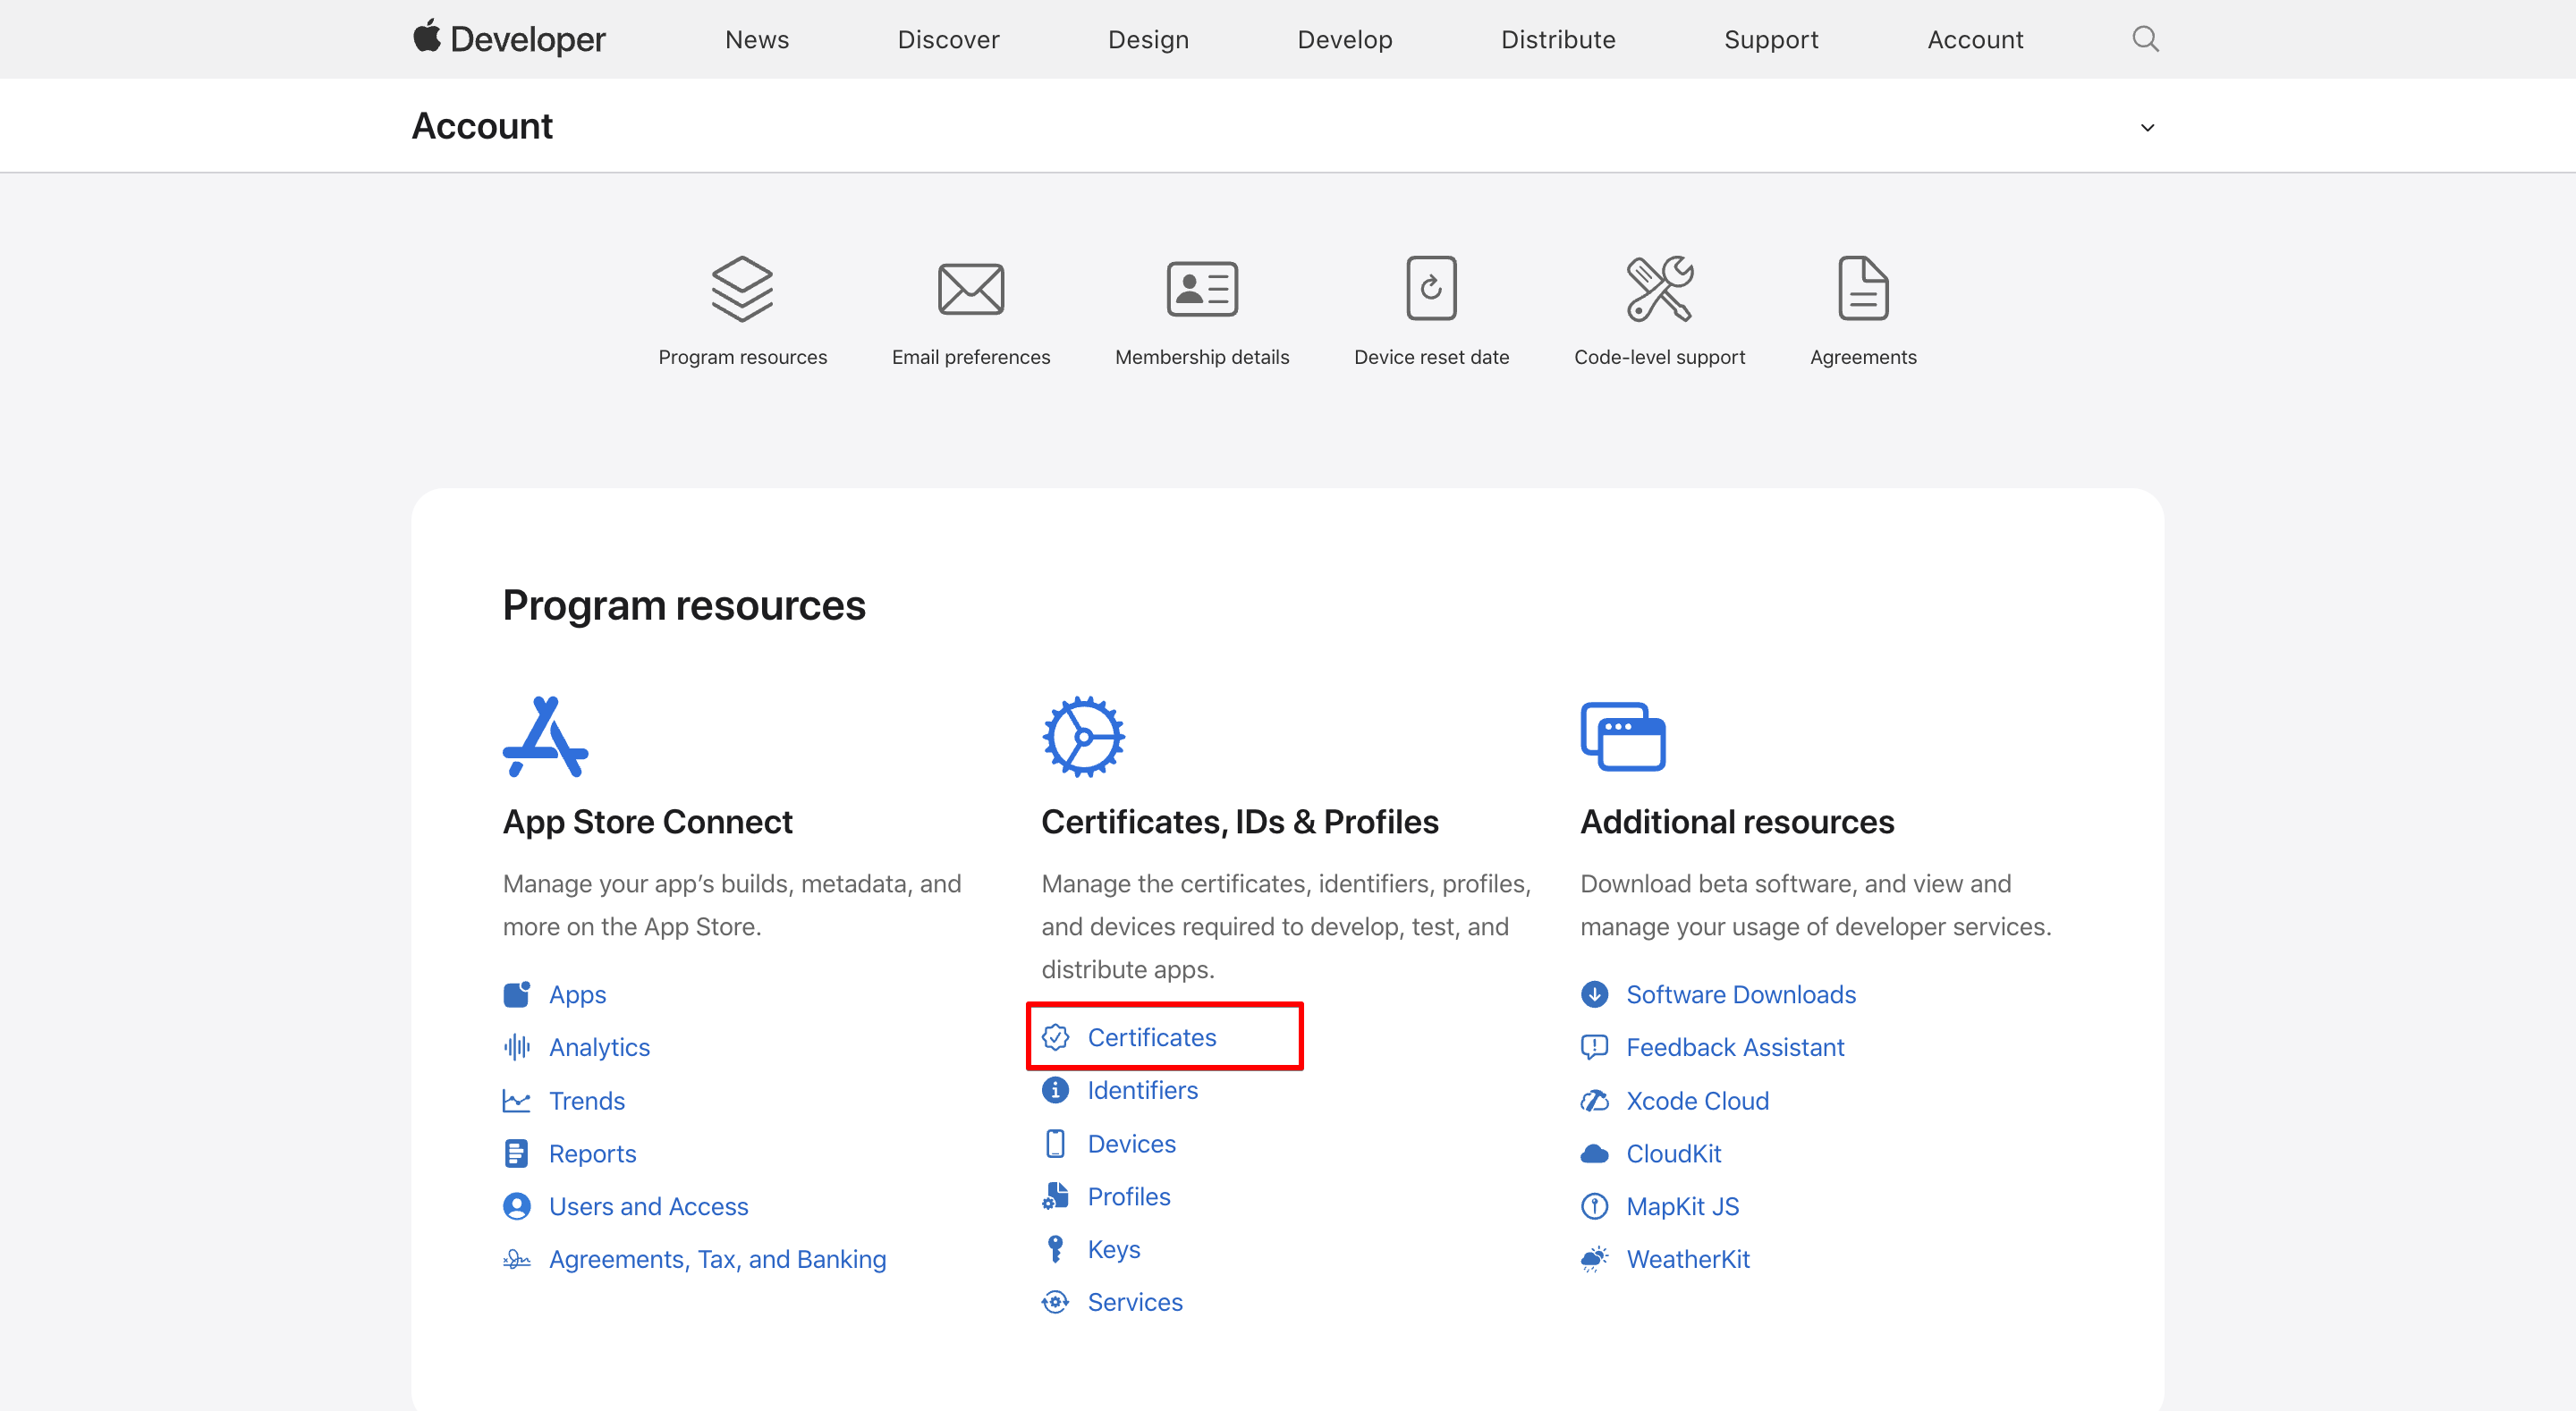Open search via the magnifying glass icon
The height and width of the screenshot is (1411, 2576).
pyautogui.click(x=2144, y=38)
